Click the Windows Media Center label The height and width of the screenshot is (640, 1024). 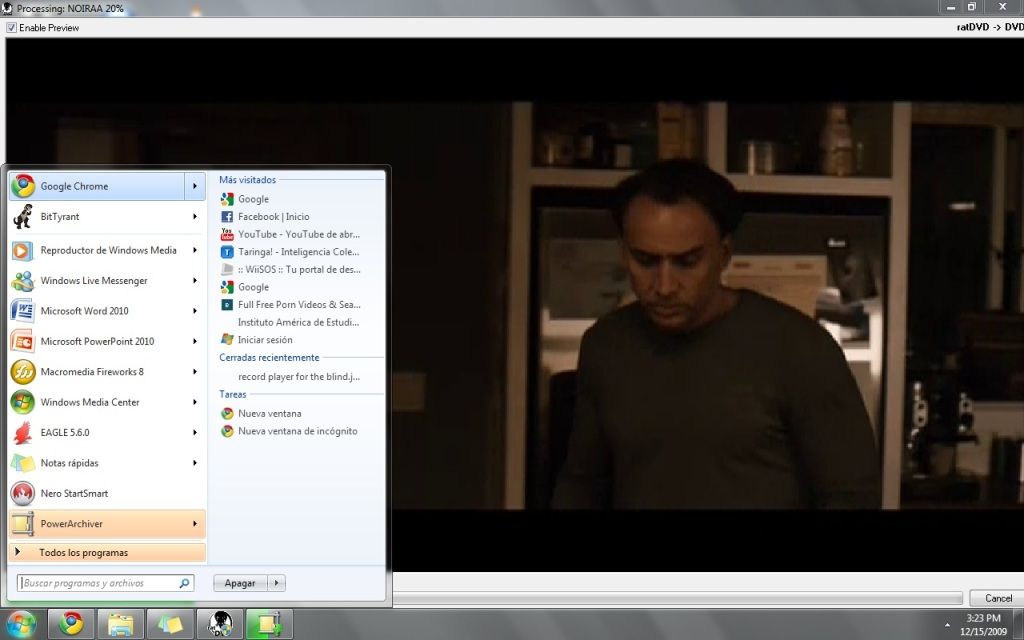click(90, 402)
